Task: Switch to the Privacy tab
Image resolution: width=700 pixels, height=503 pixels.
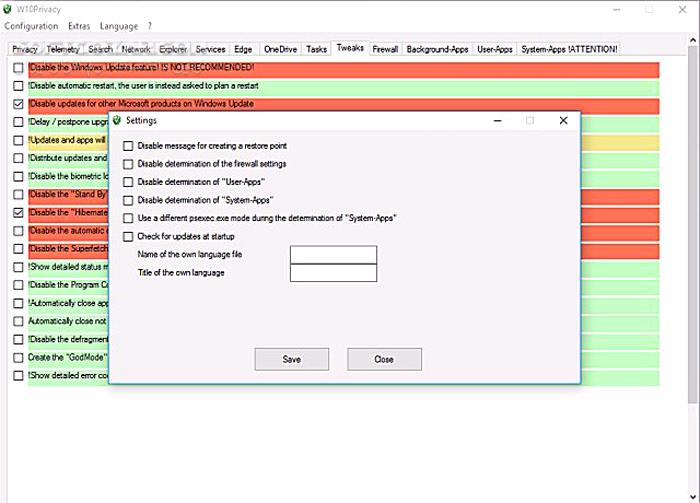Action: (x=25, y=50)
